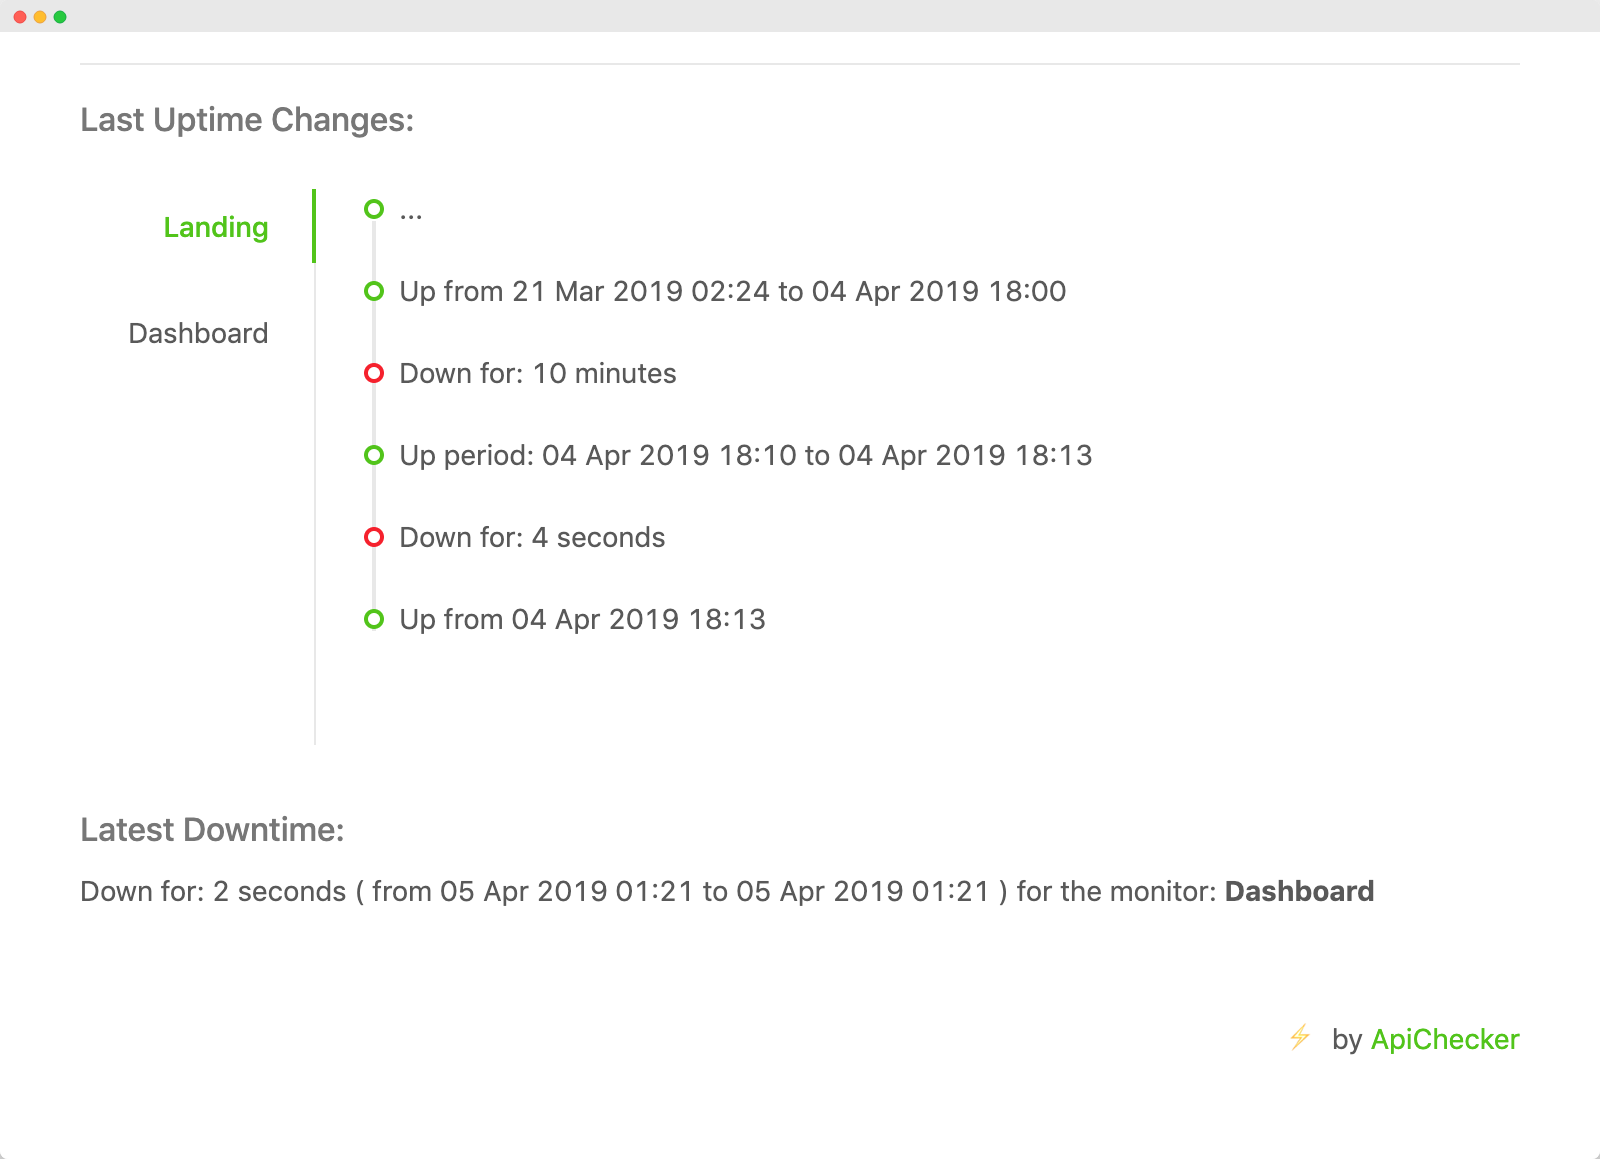This screenshot has height=1159, width=1600.
Task: Switch to the Dashboard monitor tab
Action: click(198, 334)
